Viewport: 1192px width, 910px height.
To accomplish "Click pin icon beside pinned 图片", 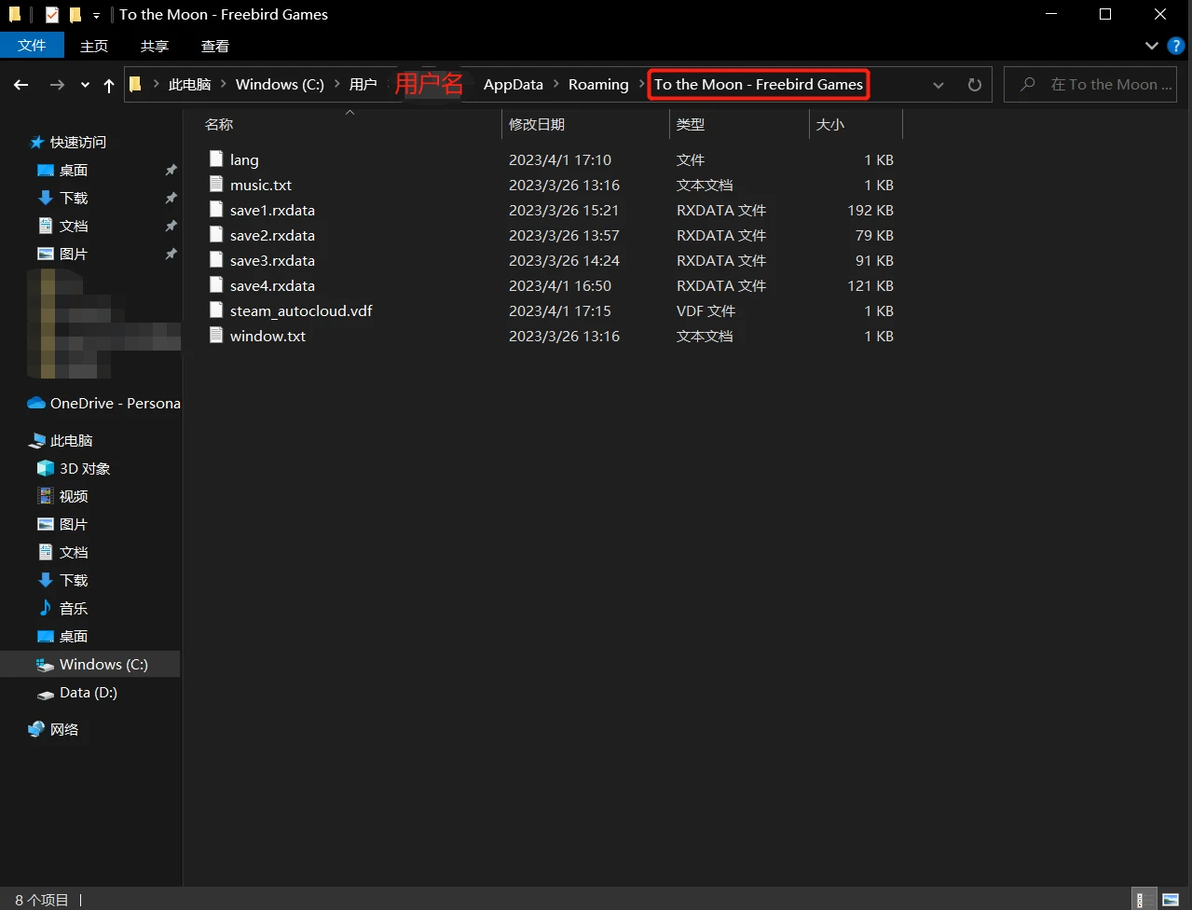I will (x=171, y=254).
